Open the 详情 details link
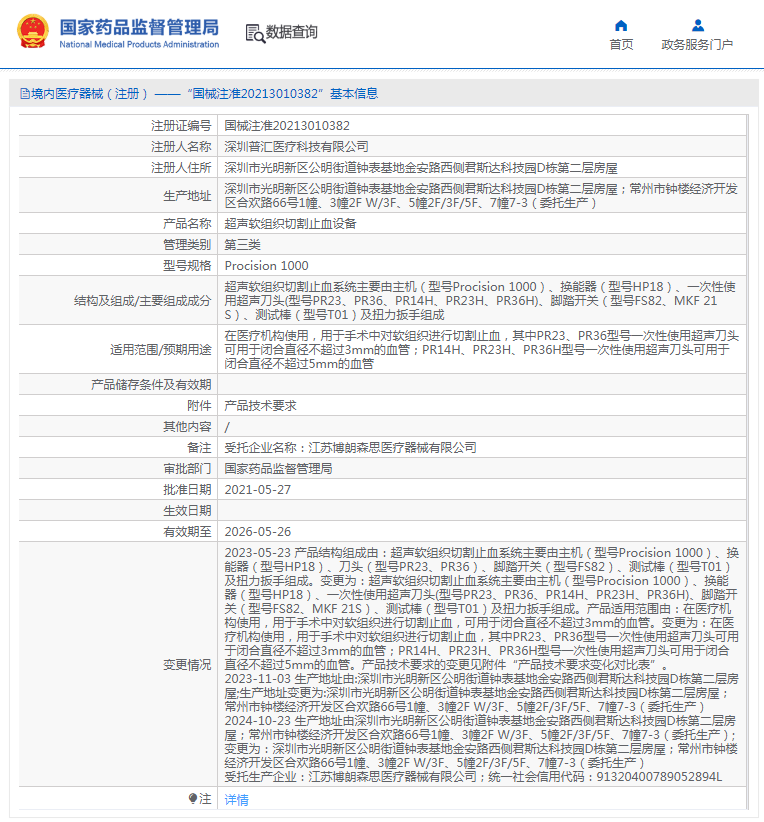The width and height of the screenshot is (764, 822). point(236,799)
